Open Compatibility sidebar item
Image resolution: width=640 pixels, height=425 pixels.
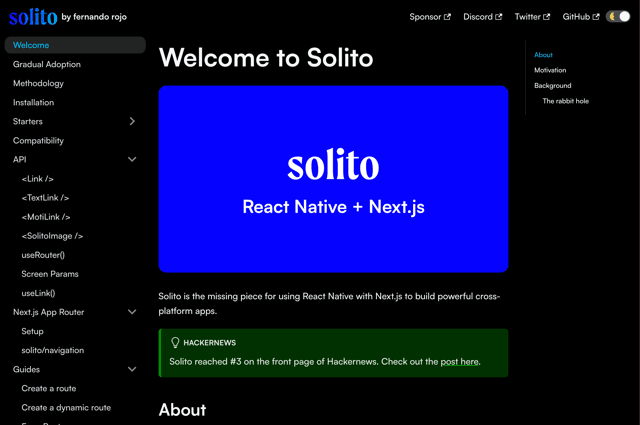pyautogui.click(x=38, y=140)
